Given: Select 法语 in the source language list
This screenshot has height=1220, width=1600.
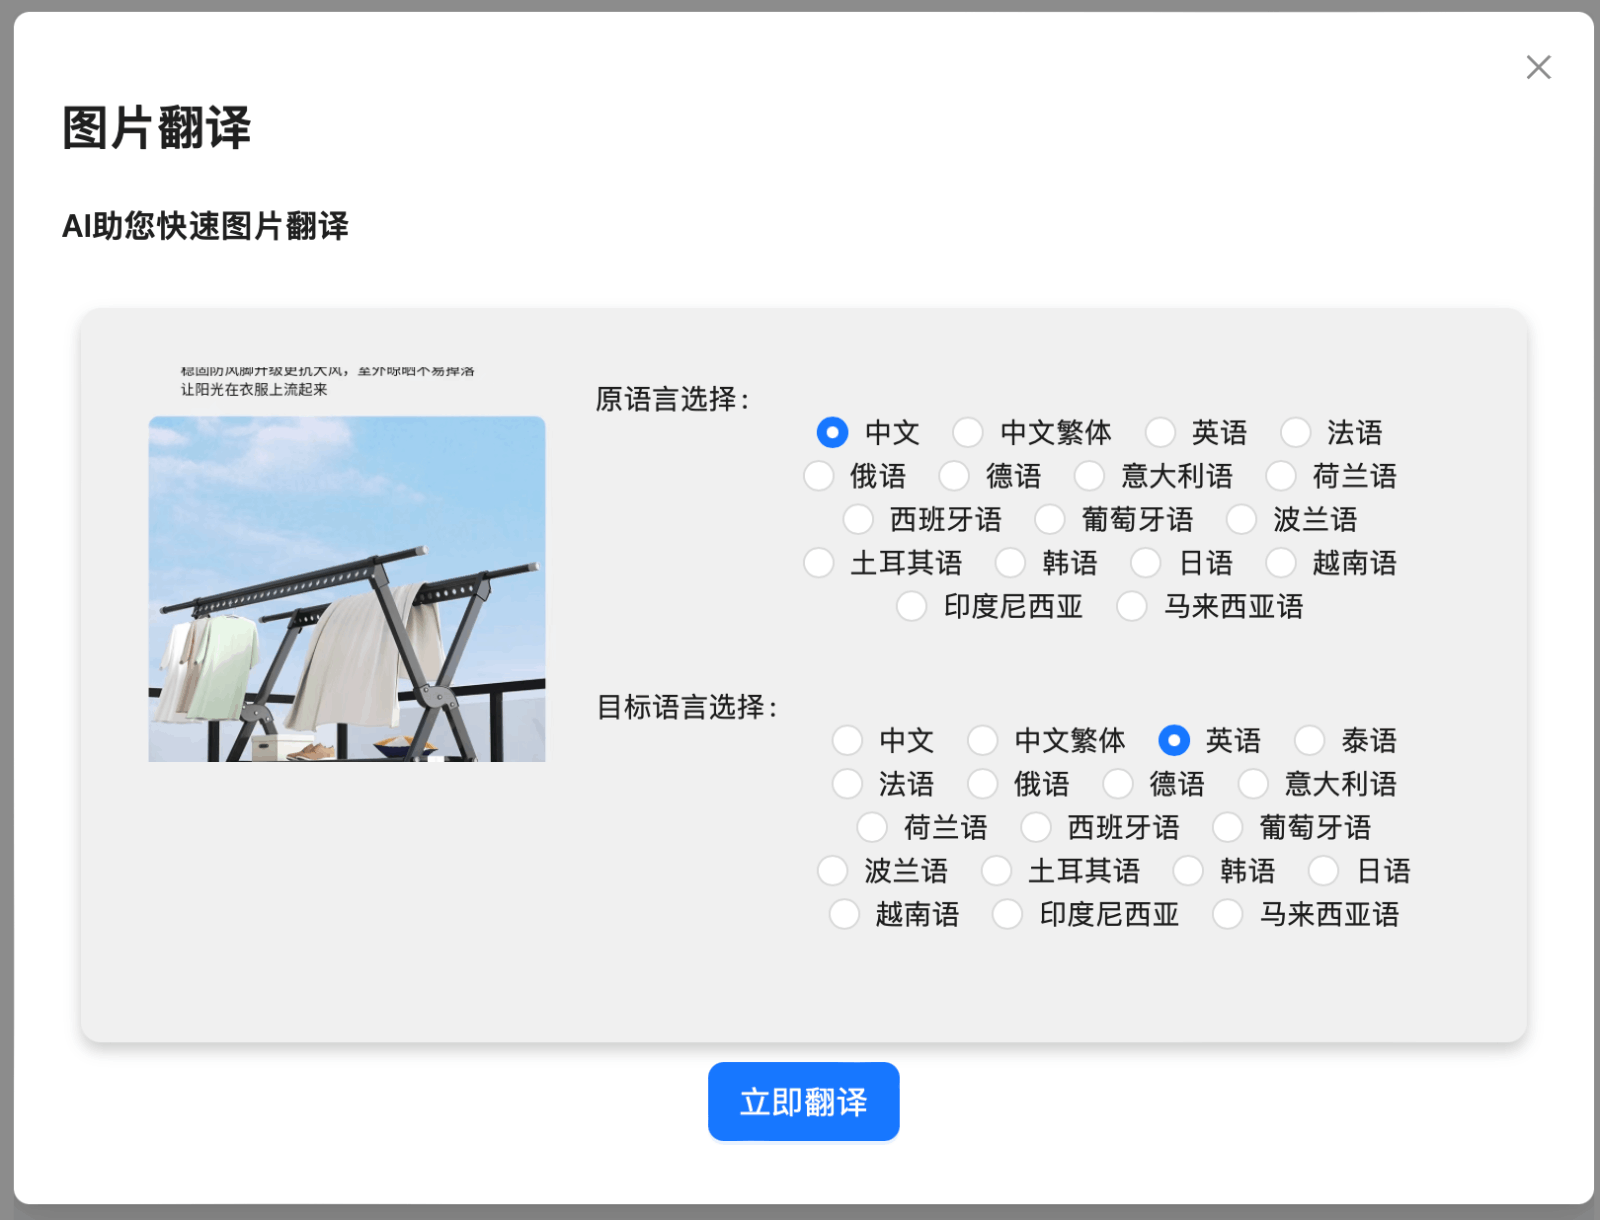Looking at the screenshot, I should pos(1296,433).
